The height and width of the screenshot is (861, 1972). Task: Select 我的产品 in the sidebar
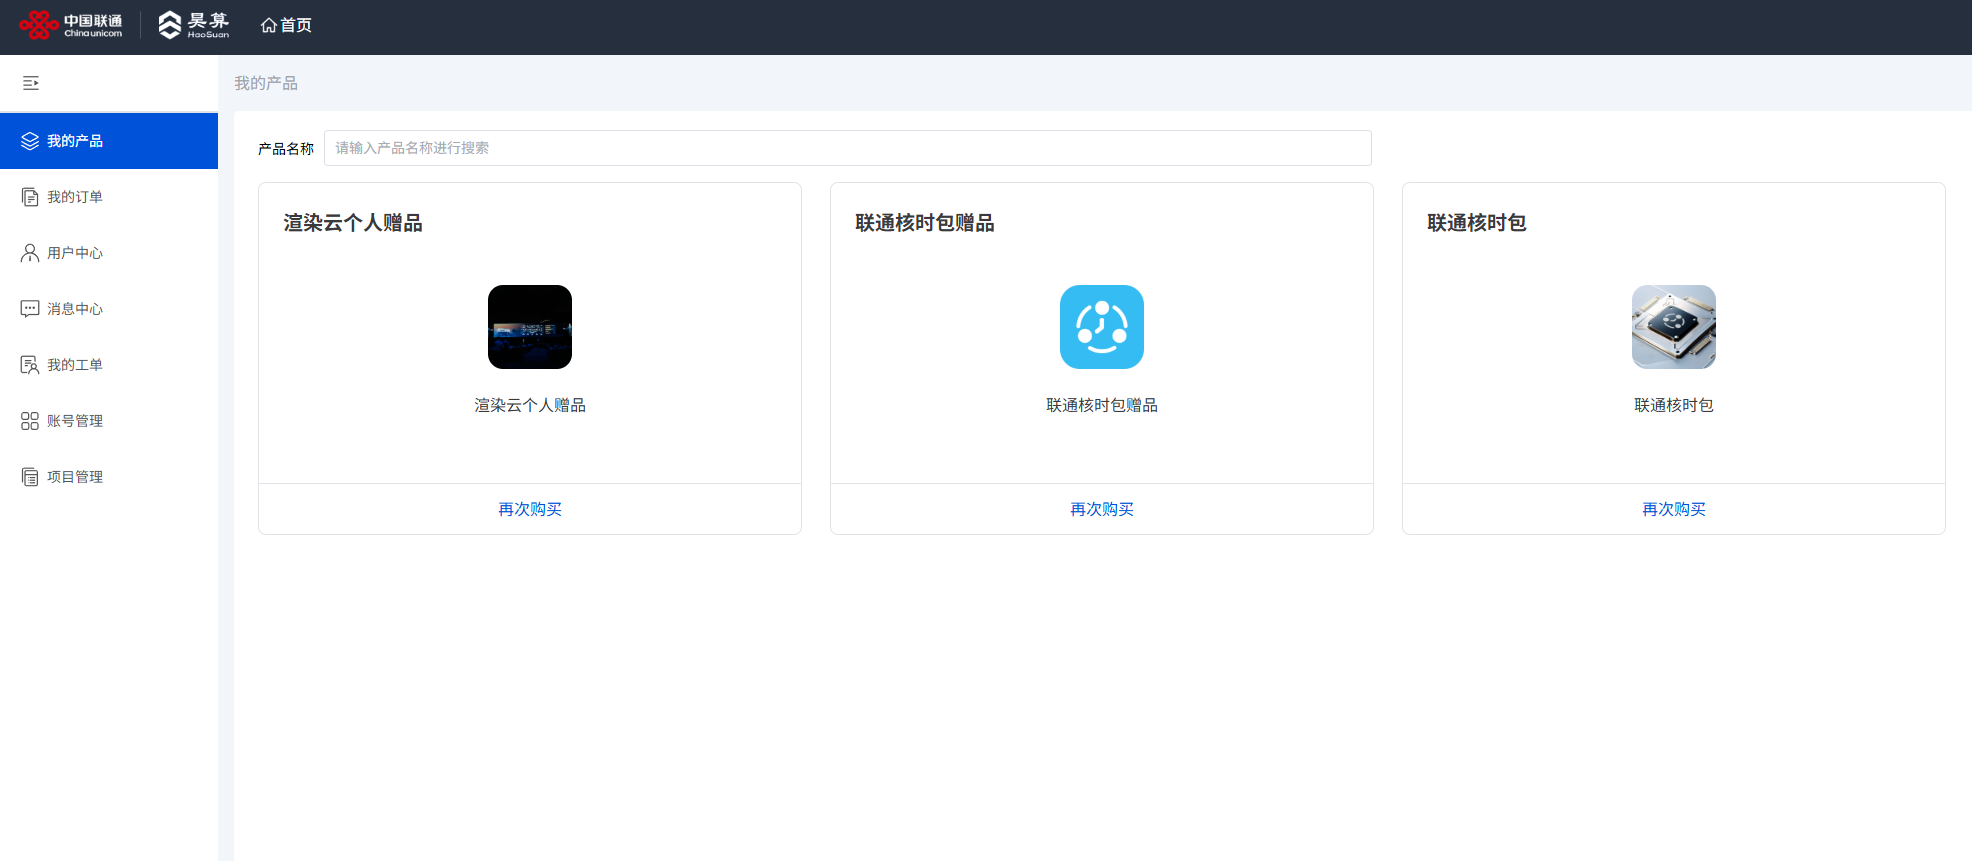click(75, 141)
